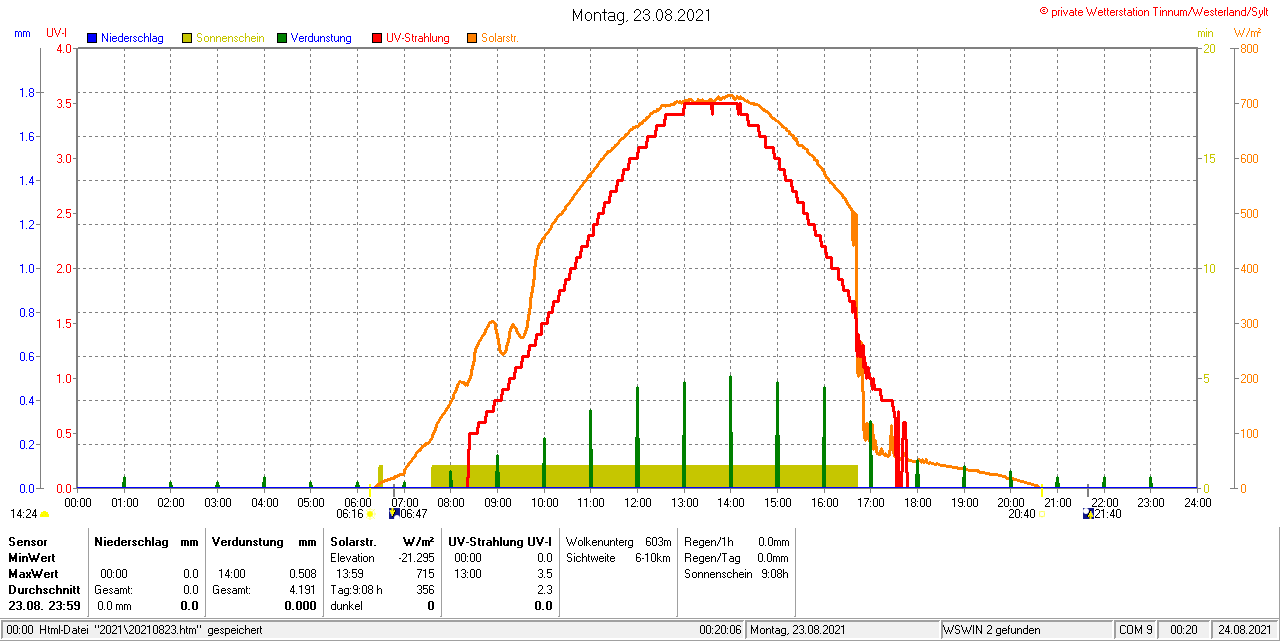Select the Sonnenschein legend label

pyautogui.click(x=230, y=38)
